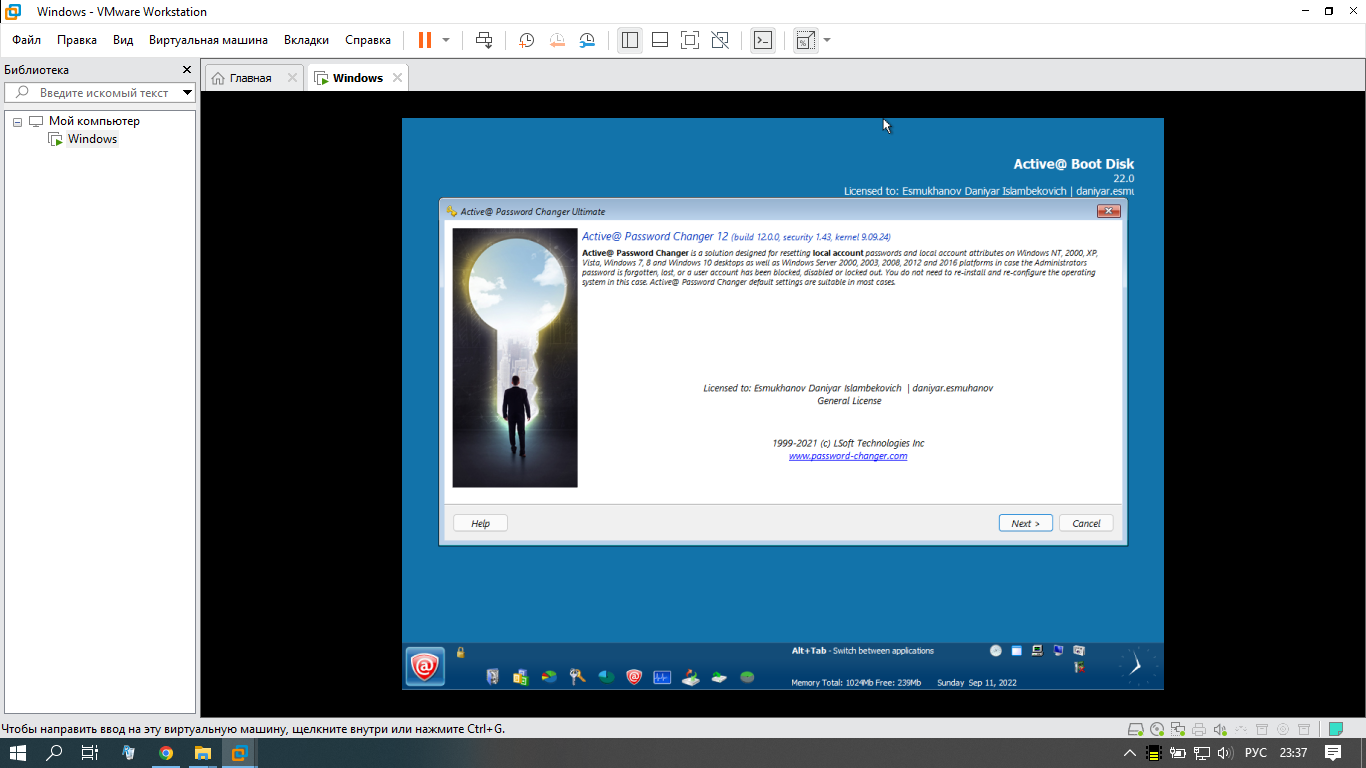Click the РУС language indicator
This screenshot has width=1366, height=768.
[1256, 753]
